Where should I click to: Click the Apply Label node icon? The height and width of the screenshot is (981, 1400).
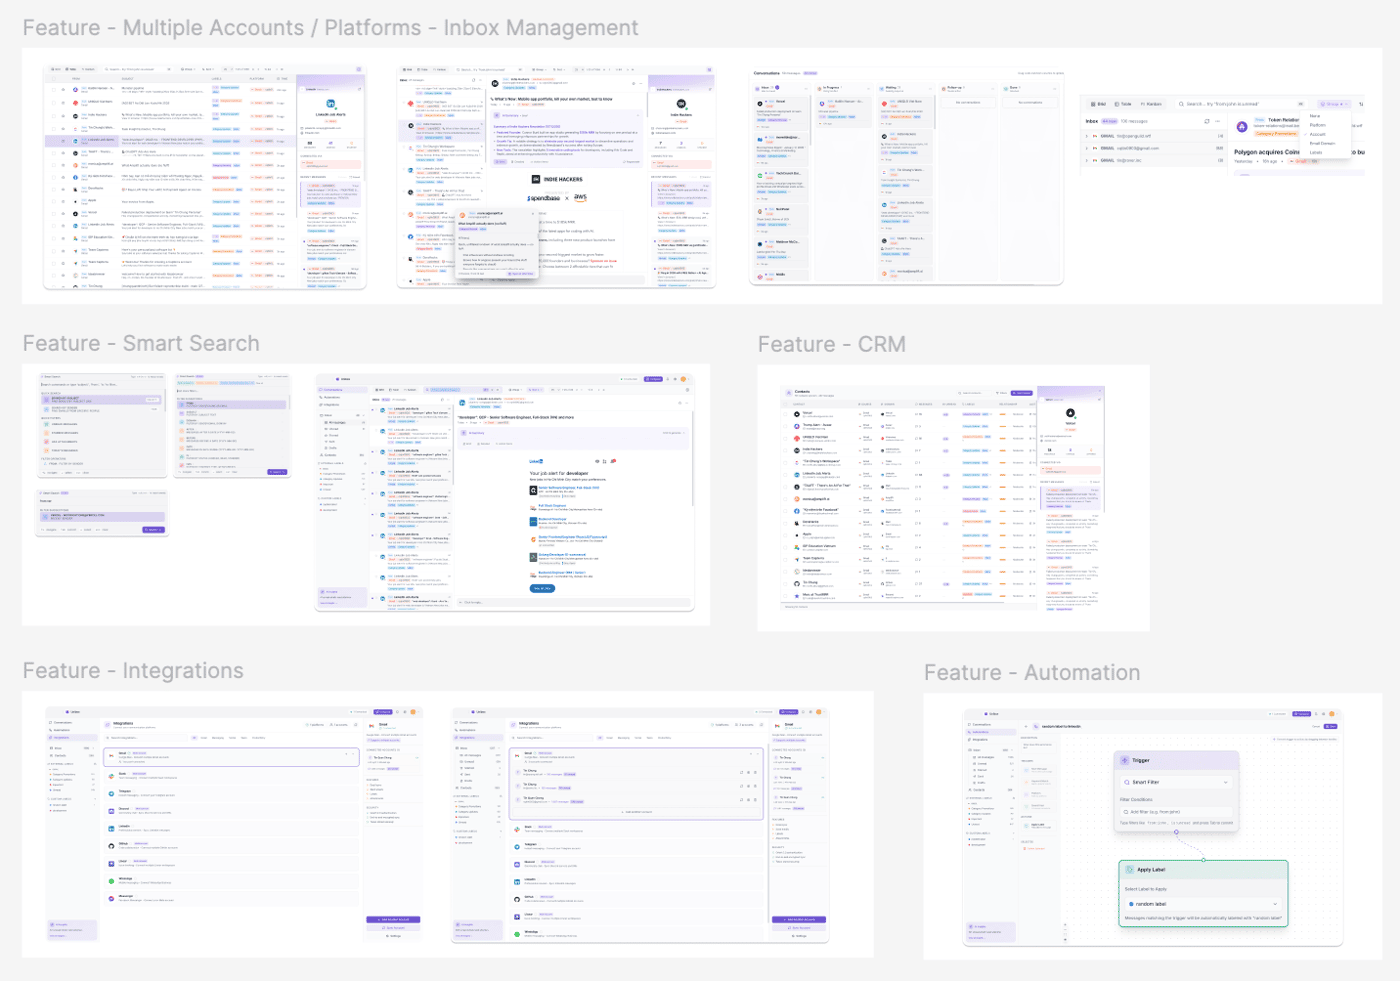[1130, 870]
